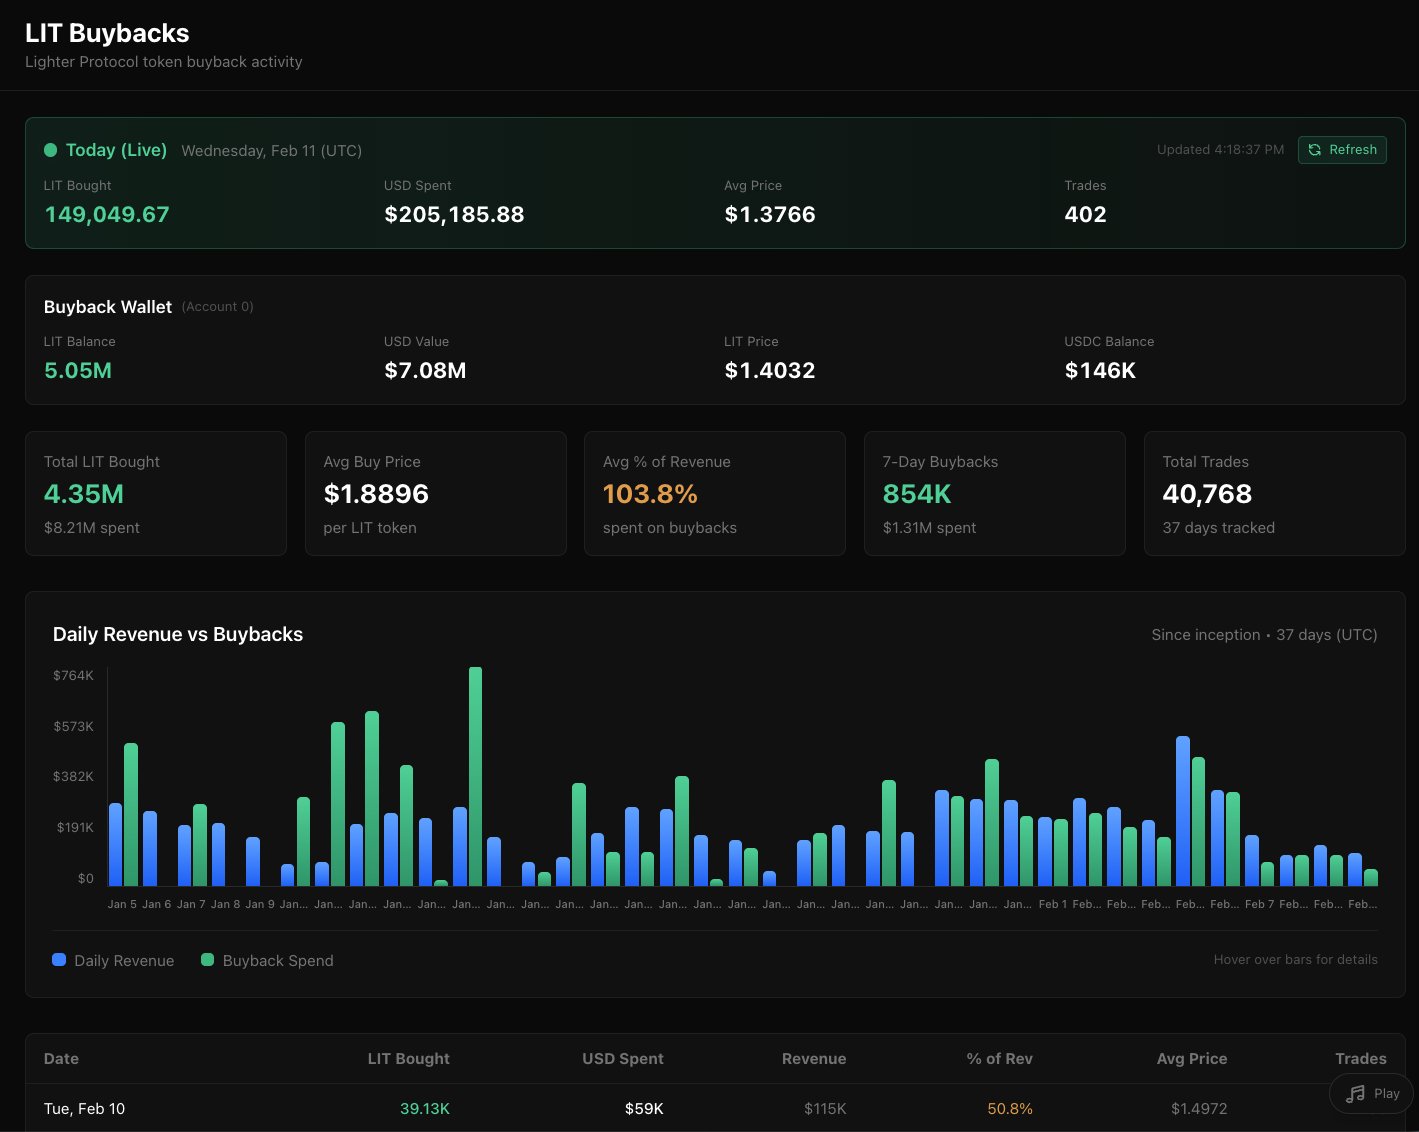Click the Revenue column header

click(813, 1058)
